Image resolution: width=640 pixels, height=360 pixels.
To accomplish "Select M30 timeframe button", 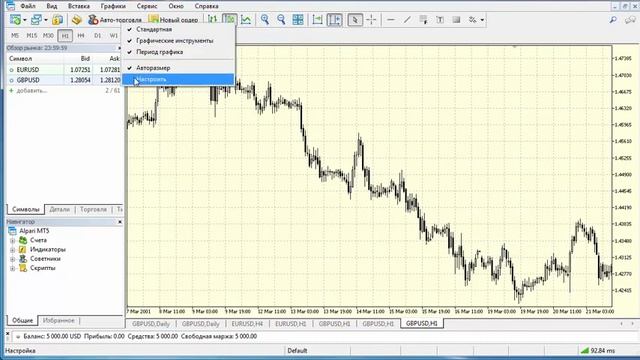I will 48,36.
